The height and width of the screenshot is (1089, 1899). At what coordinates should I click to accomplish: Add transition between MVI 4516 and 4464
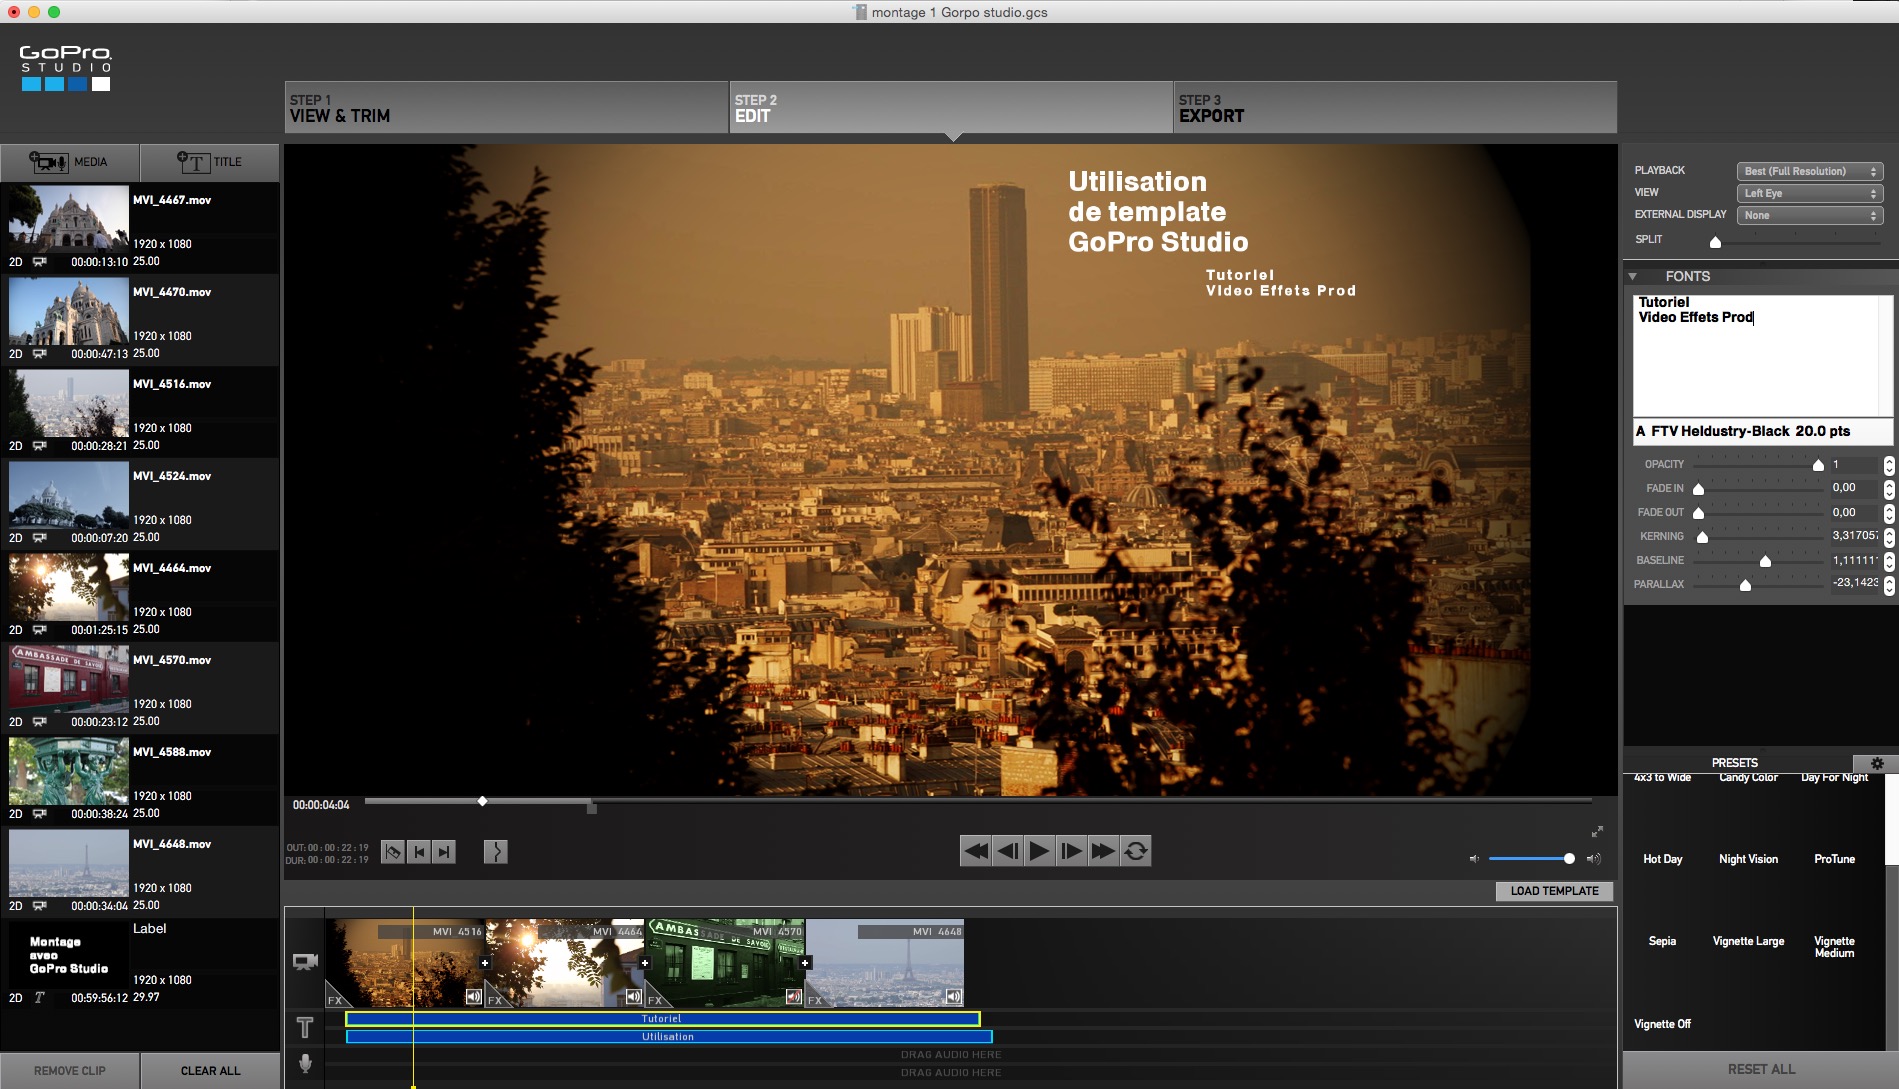485,963
